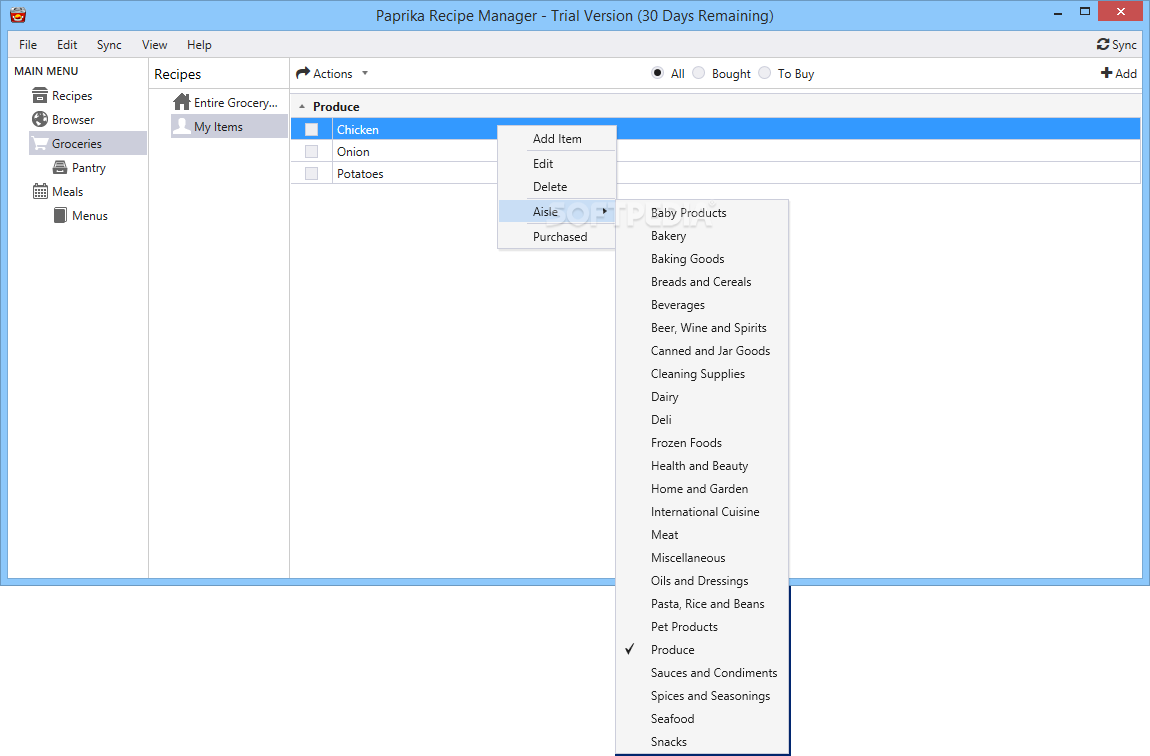1150x756 pixels.
Task: Click the Potatoes item name
Action: pos(360,174)
